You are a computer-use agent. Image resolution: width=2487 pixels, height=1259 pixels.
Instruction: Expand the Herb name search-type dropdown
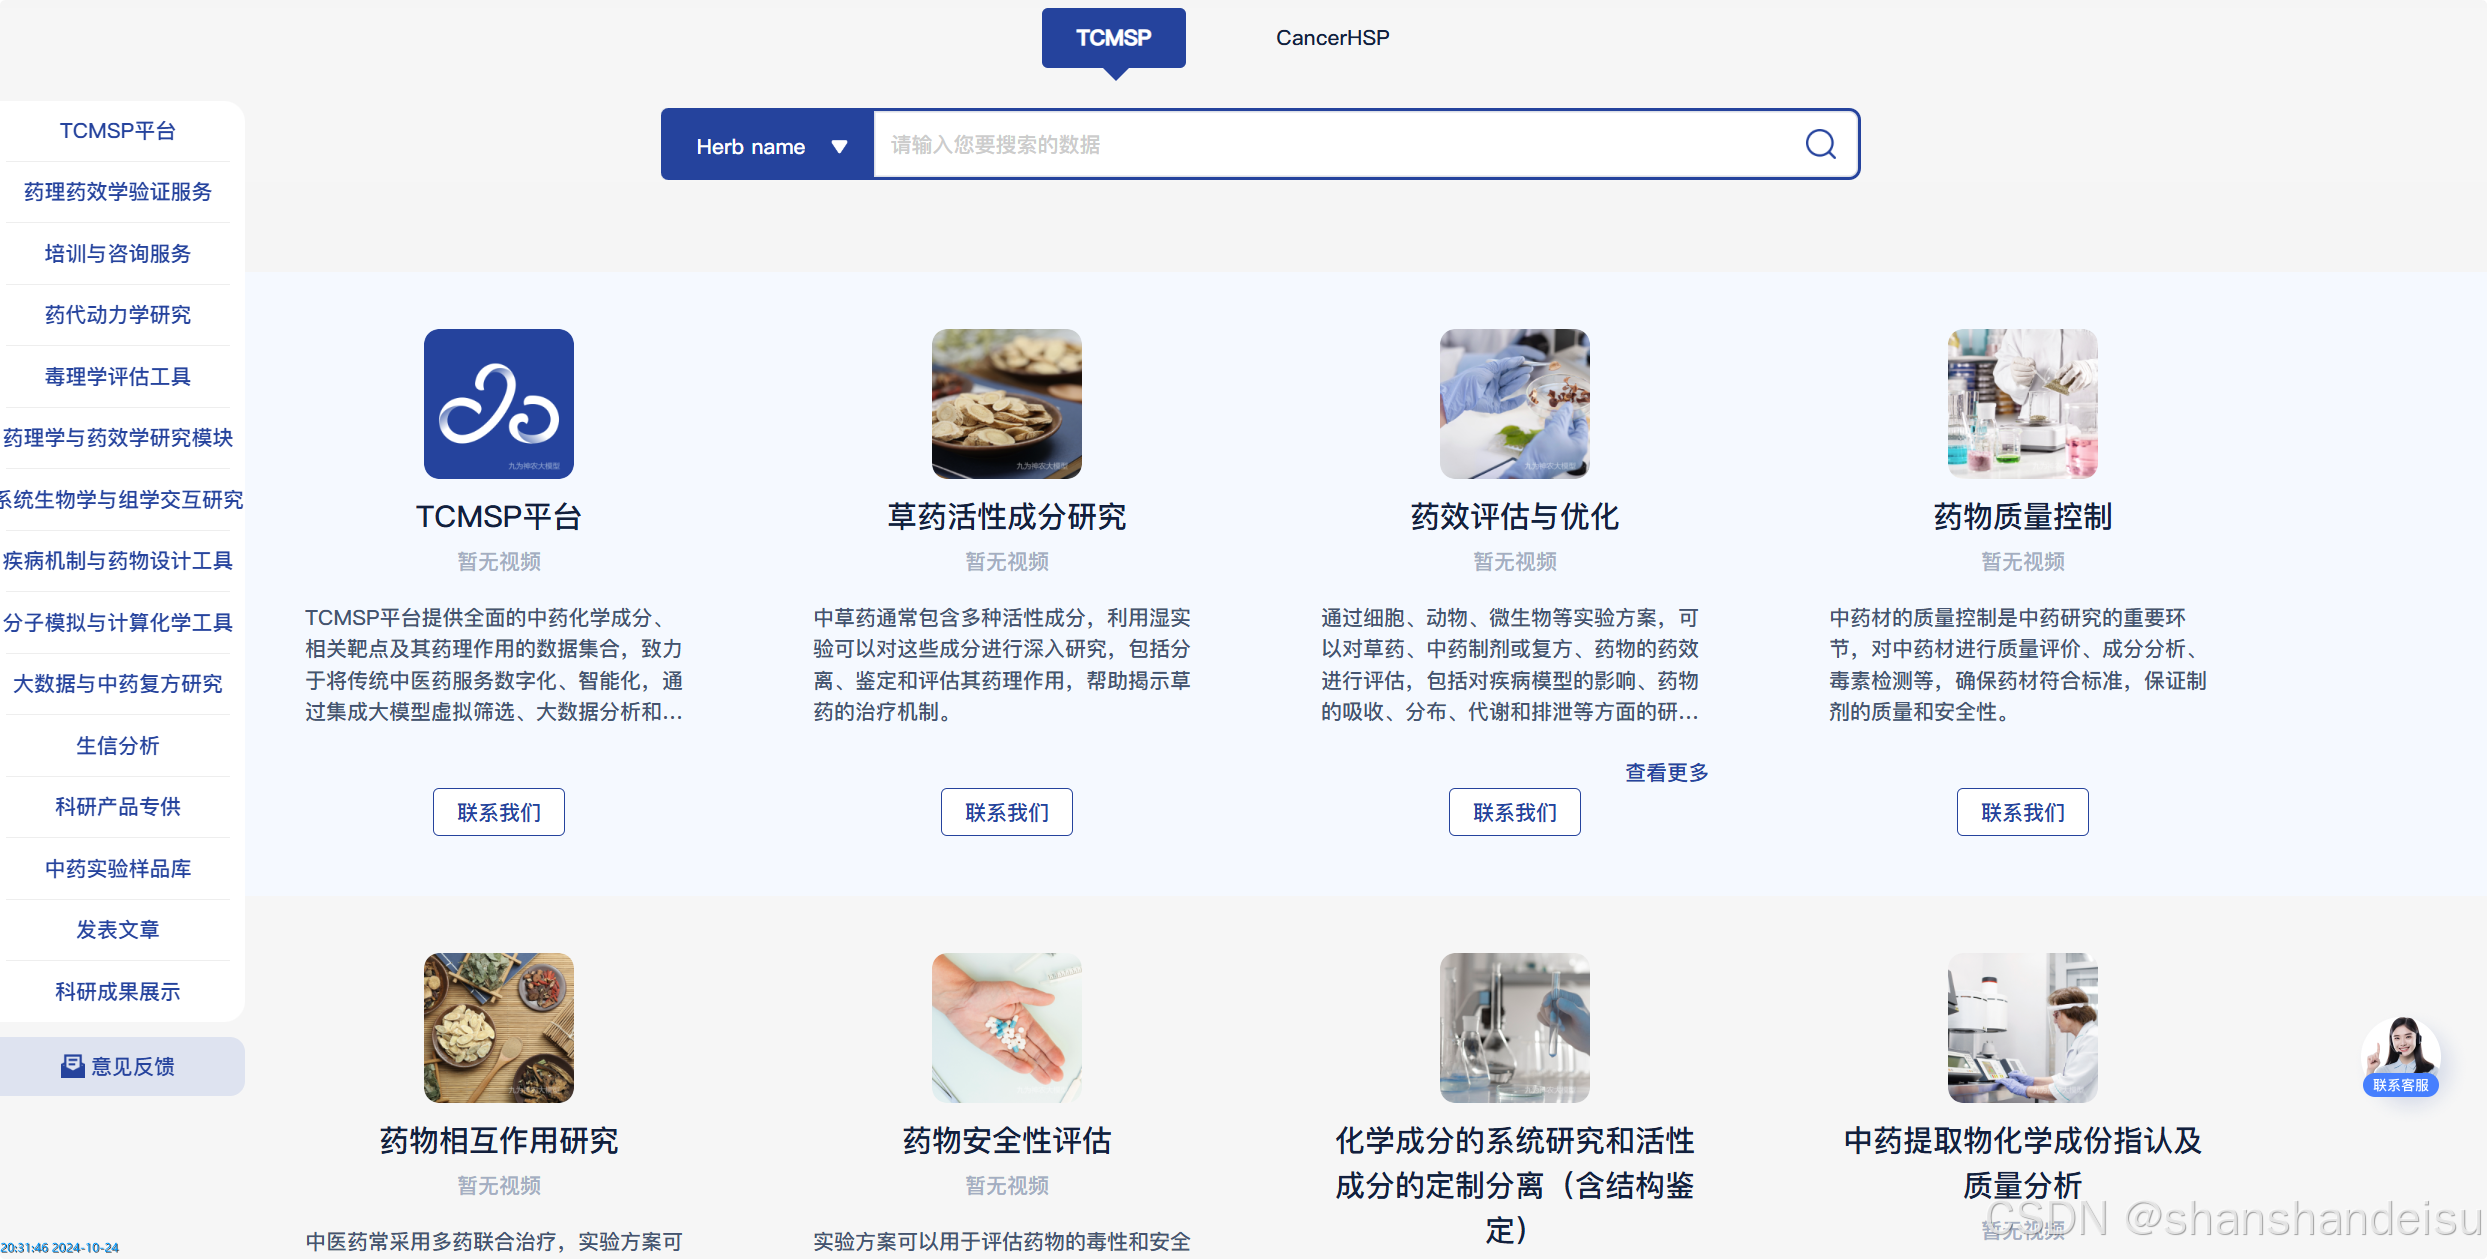769,146
